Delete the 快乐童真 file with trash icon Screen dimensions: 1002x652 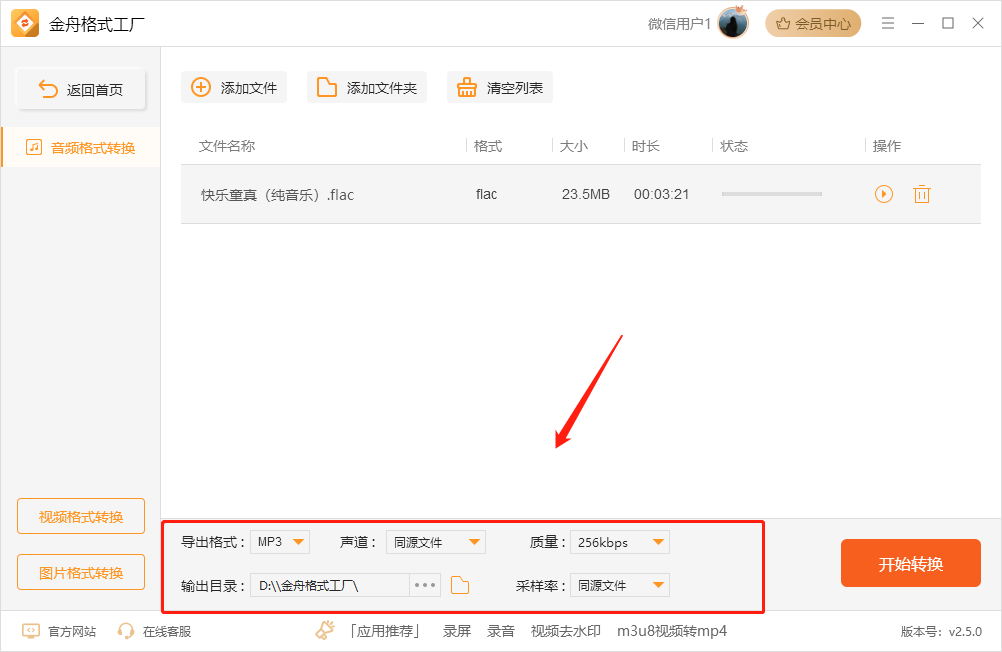(x=921, y=194)
